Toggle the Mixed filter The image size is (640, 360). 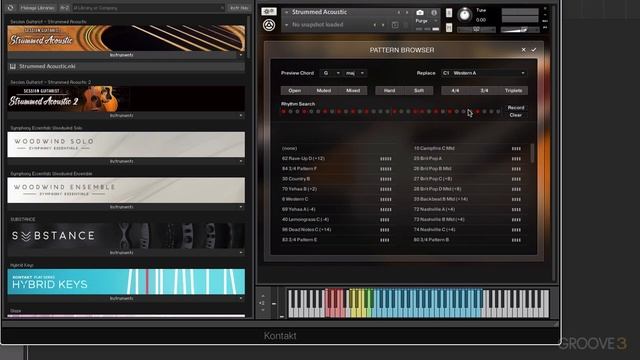pyautogui.click(x=353, y=91)
